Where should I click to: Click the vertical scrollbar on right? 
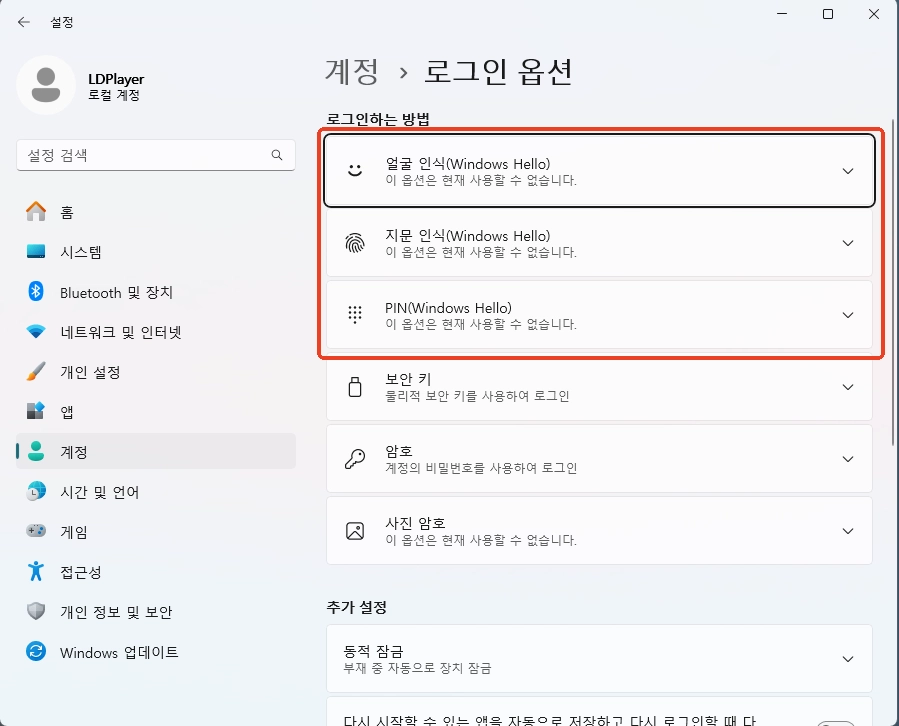[893, 282]
